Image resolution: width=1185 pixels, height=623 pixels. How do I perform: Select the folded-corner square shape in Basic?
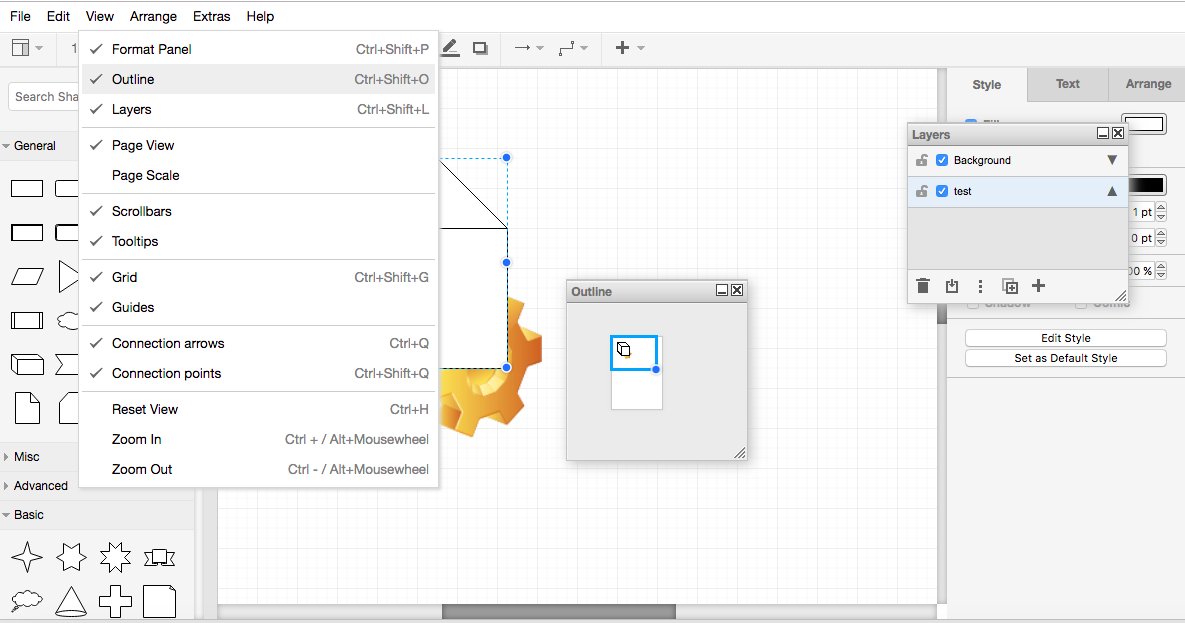[159, 601]
